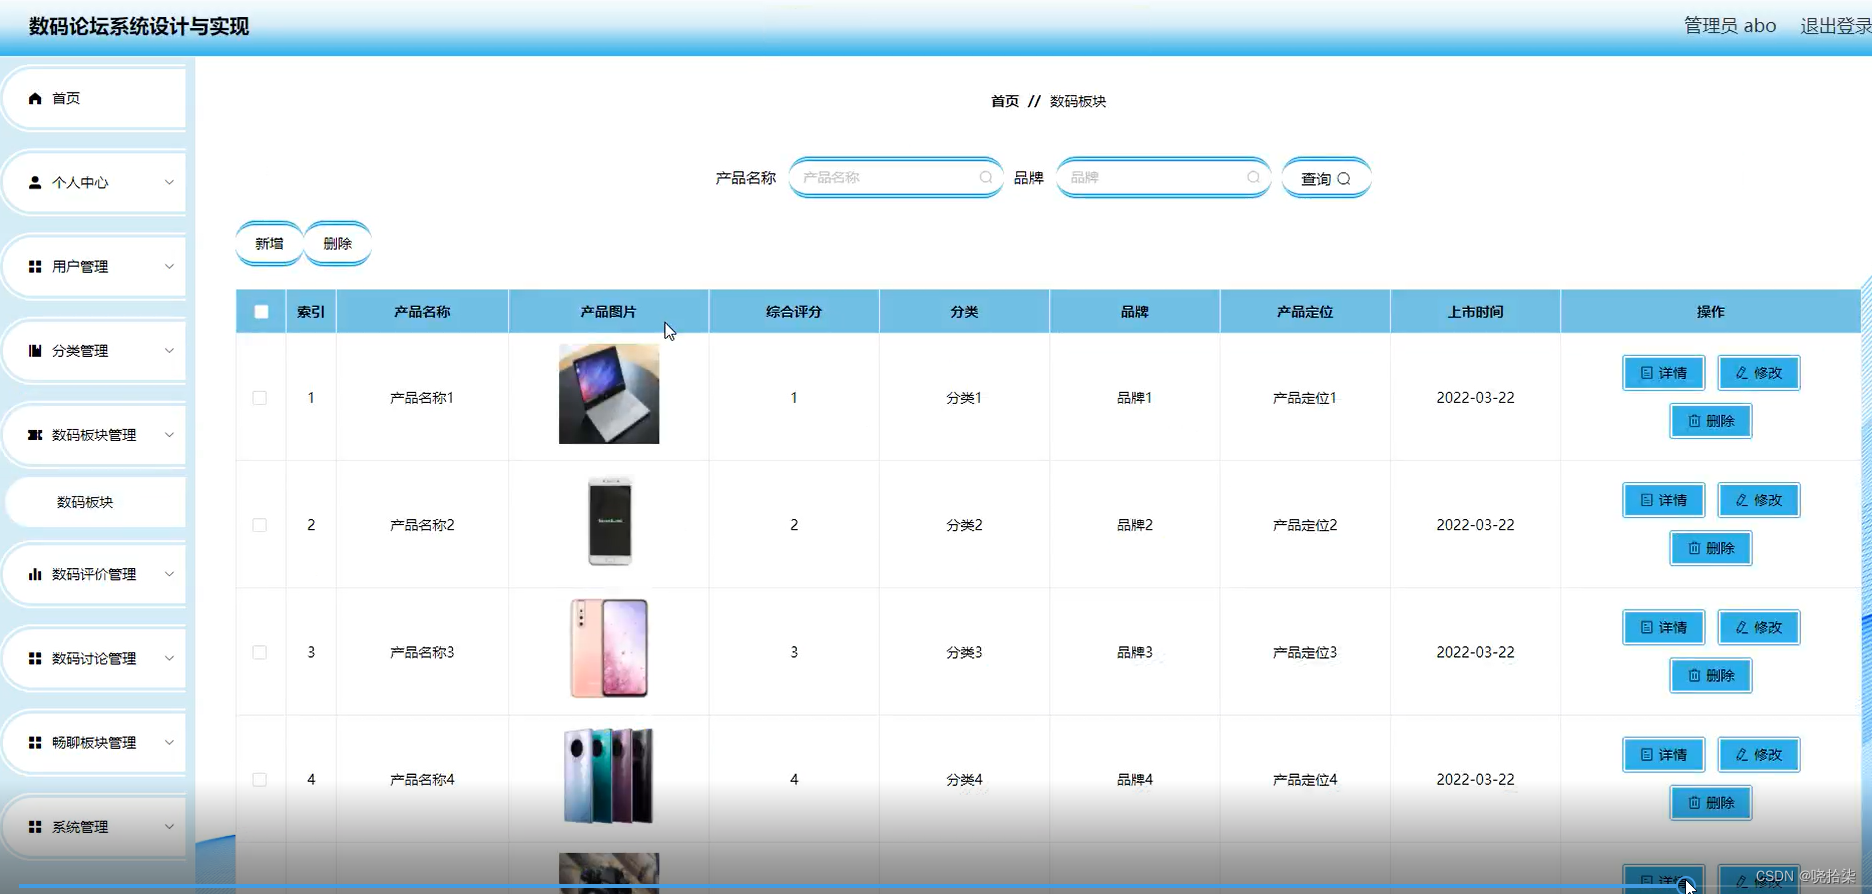Click 删除 for 产品名称1 row
This screenshot has width=1872, height=894.
pos(1711,421)
